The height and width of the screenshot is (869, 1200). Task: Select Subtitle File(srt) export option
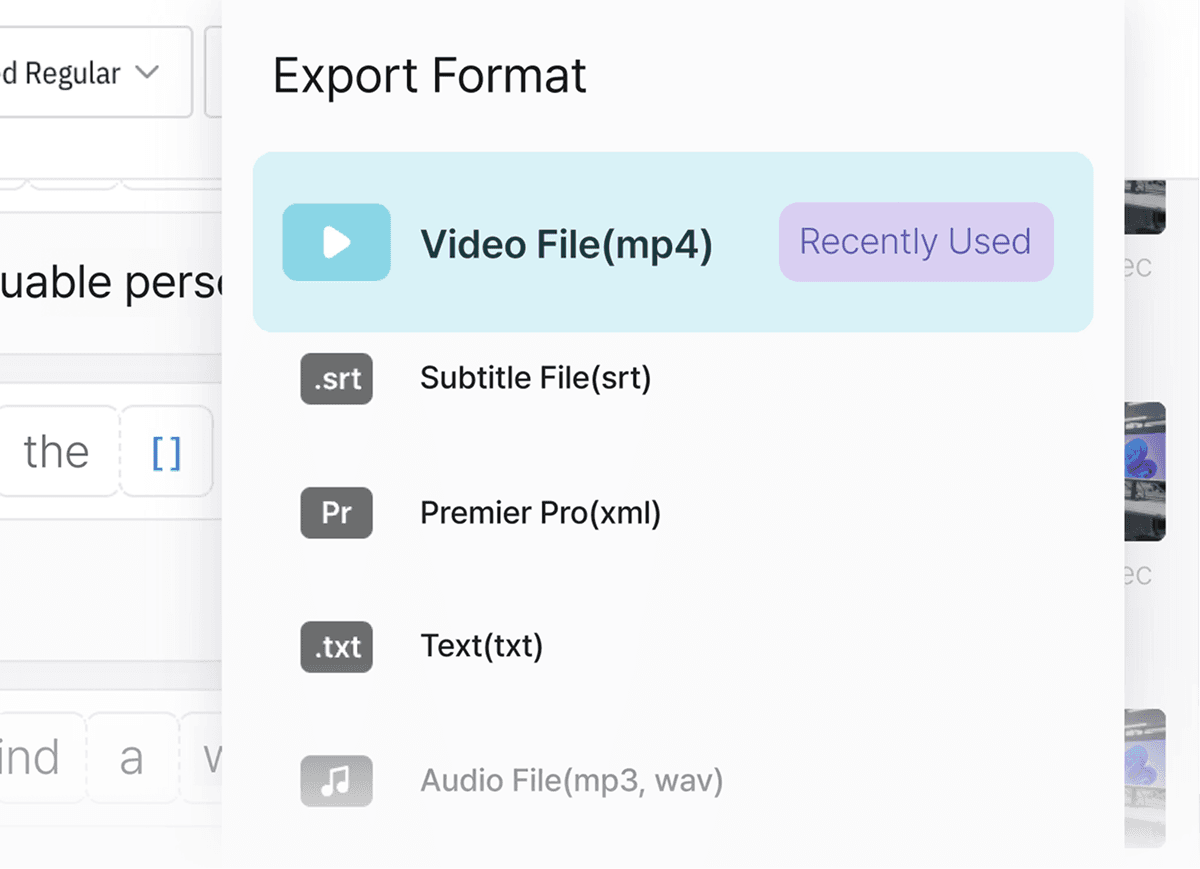(535, 378)
